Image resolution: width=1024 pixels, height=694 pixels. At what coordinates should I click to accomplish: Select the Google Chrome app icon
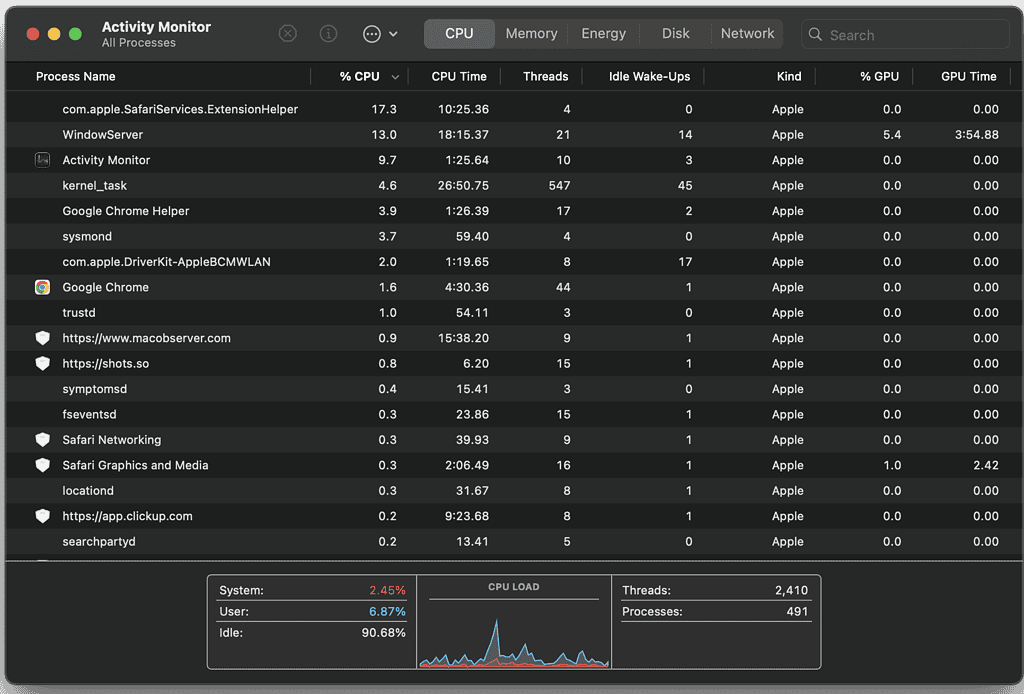42,287
